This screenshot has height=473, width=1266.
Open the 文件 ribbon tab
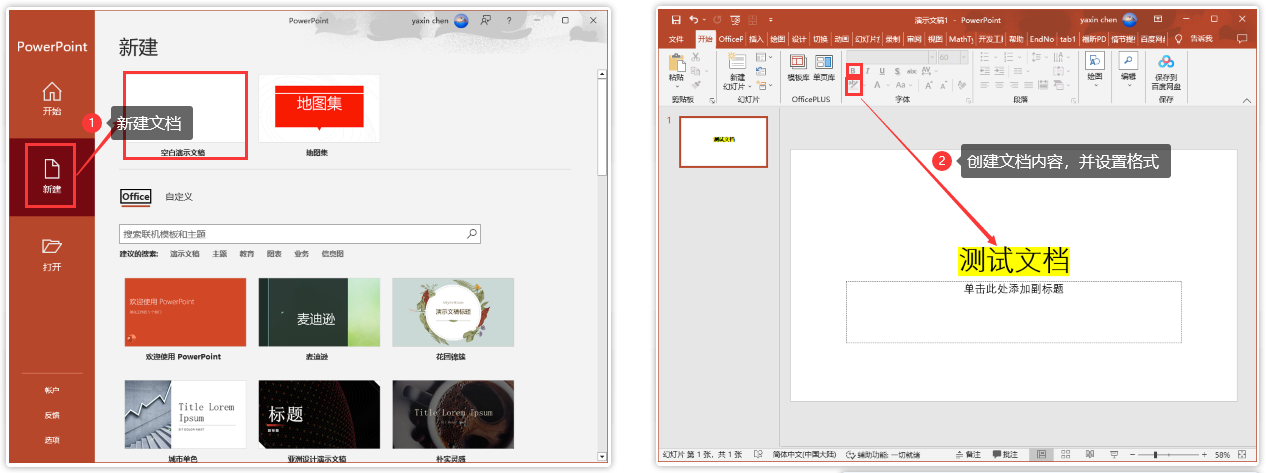click(676, 39)
